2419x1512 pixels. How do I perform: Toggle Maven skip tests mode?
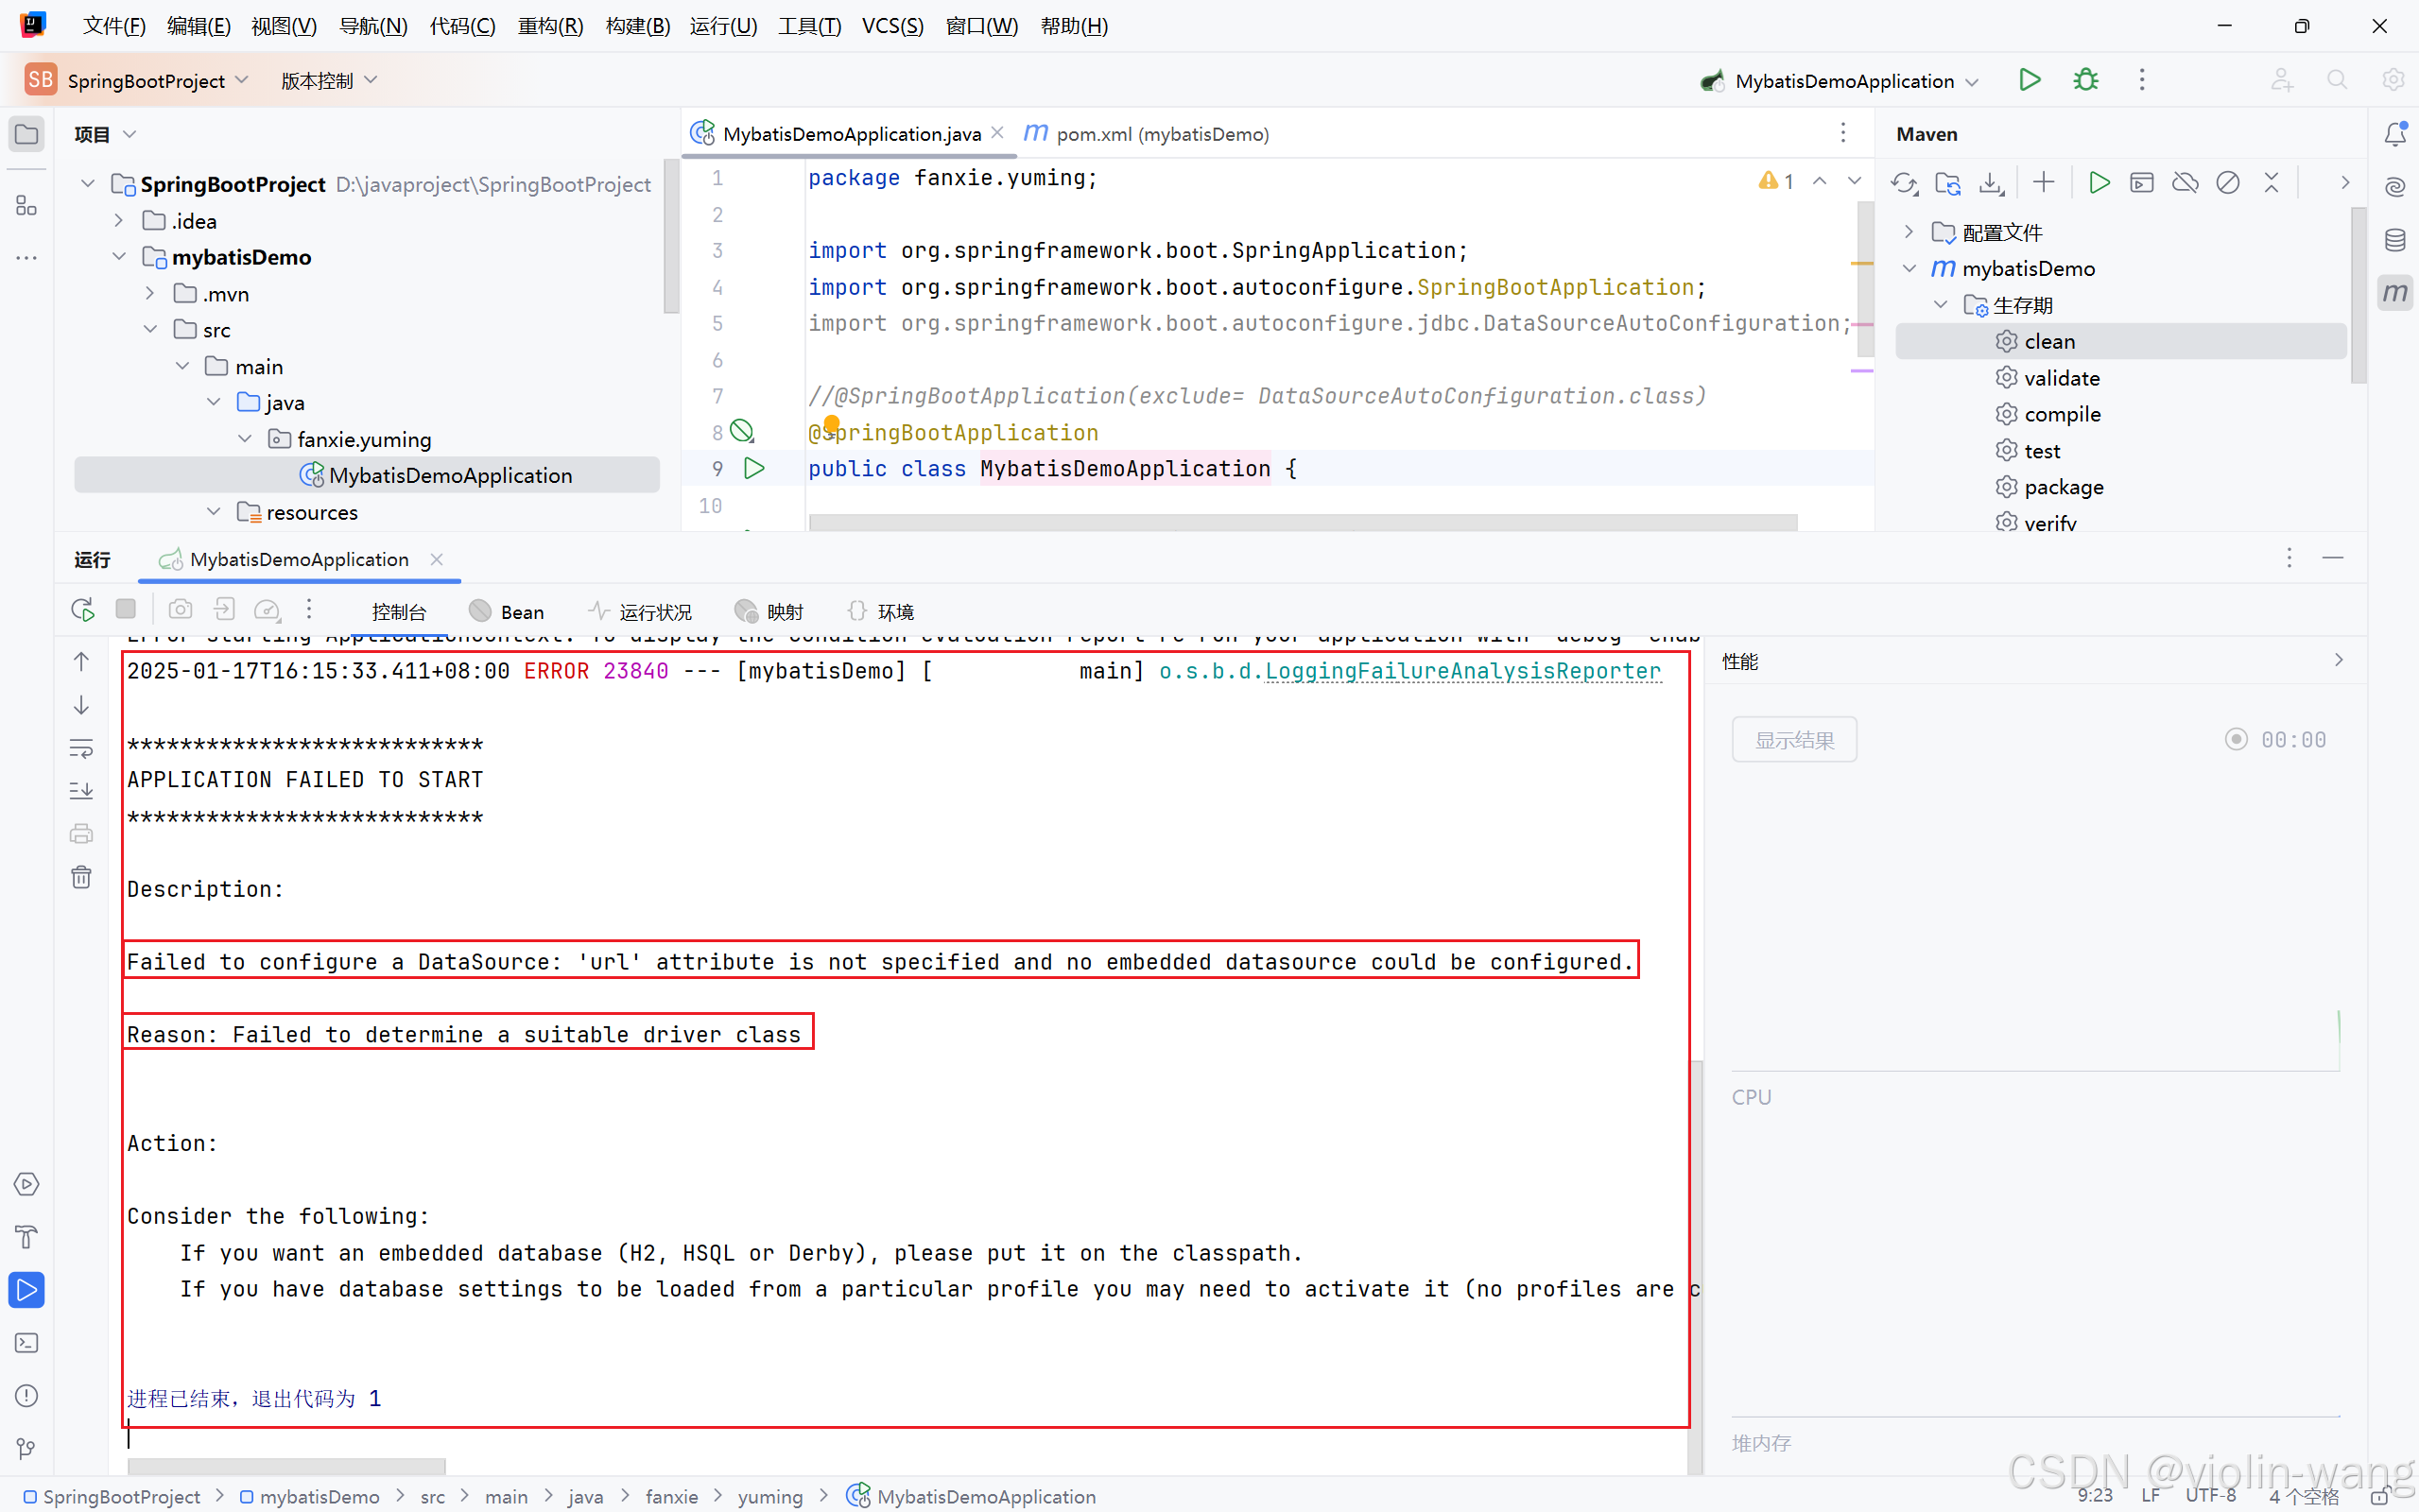(2228, 183)
